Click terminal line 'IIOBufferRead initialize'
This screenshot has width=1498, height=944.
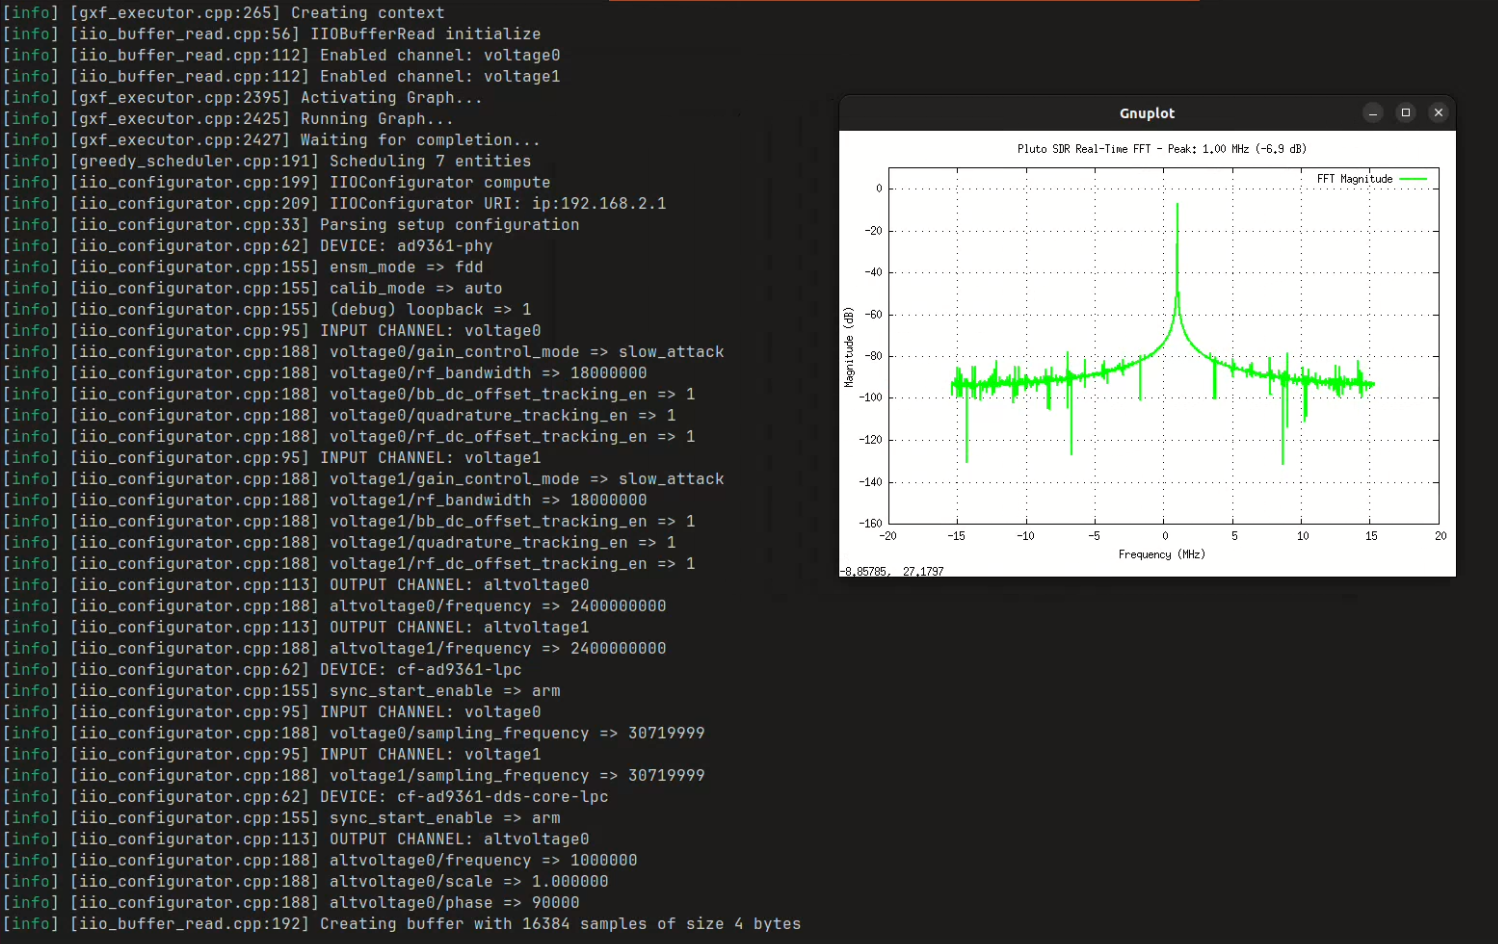coord(271,34)
